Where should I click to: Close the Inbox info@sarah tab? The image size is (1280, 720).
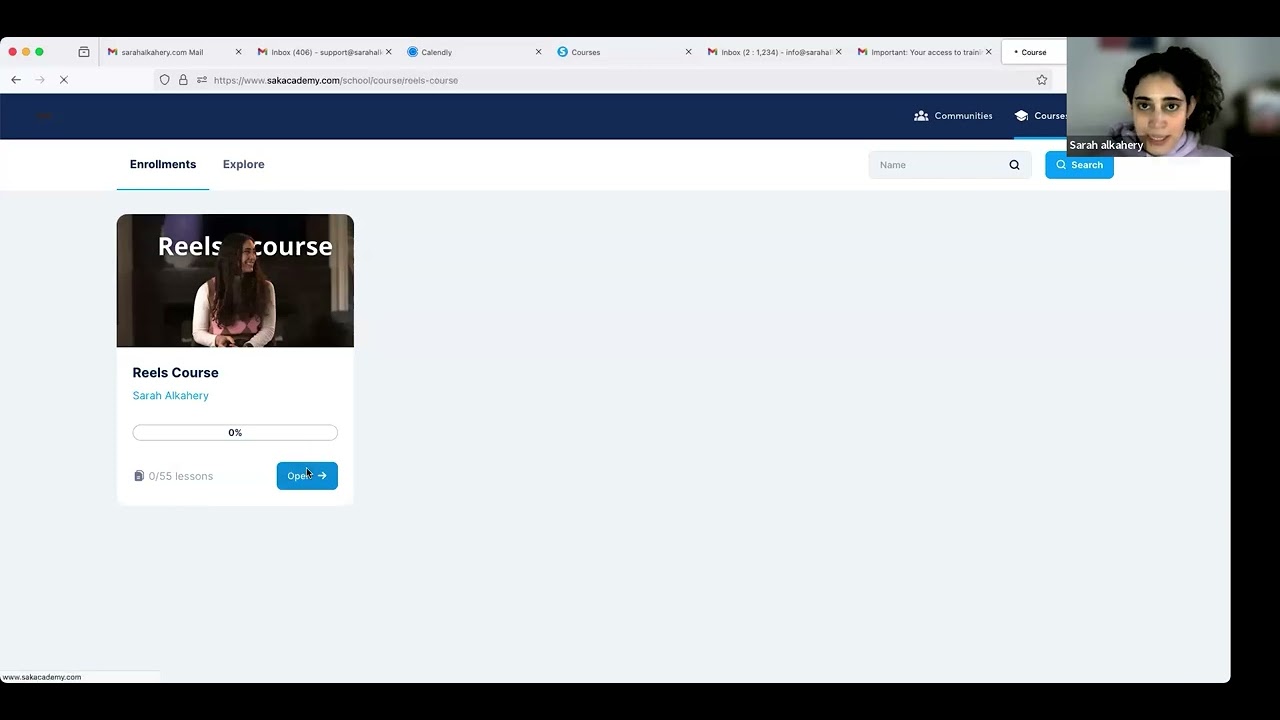point(838,52)
